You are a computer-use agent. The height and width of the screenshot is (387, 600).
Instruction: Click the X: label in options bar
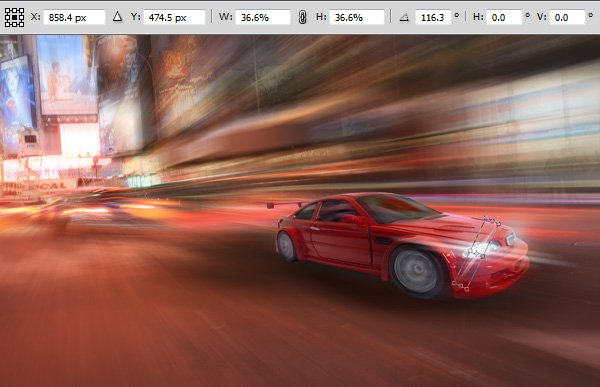click(35, 17)
